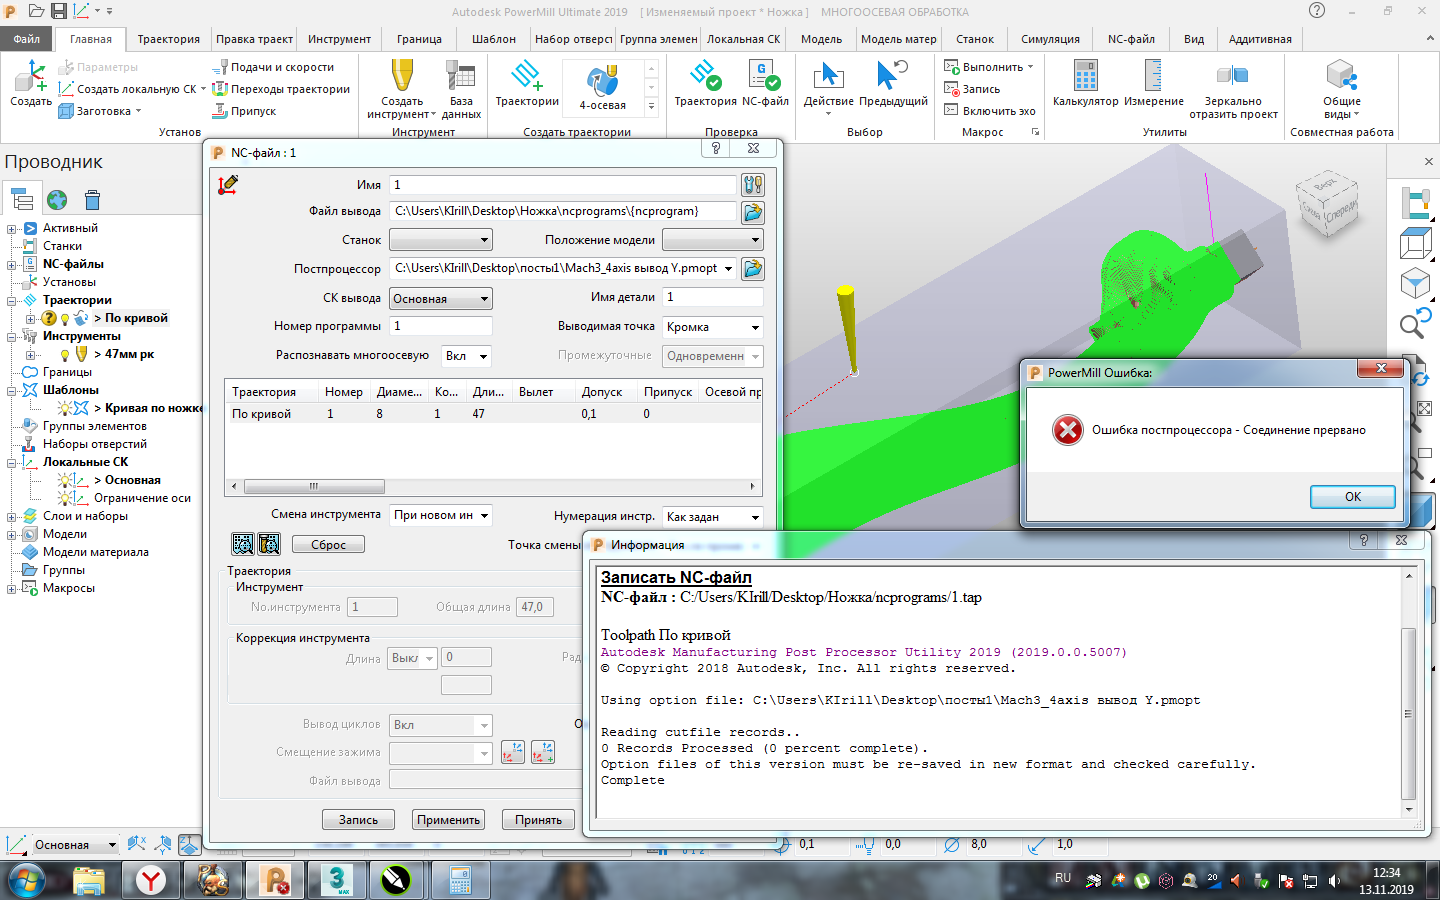This screenshot has width=1440, height=900.
Task: Click the Действие selection tool
Action: pos(829,86)
